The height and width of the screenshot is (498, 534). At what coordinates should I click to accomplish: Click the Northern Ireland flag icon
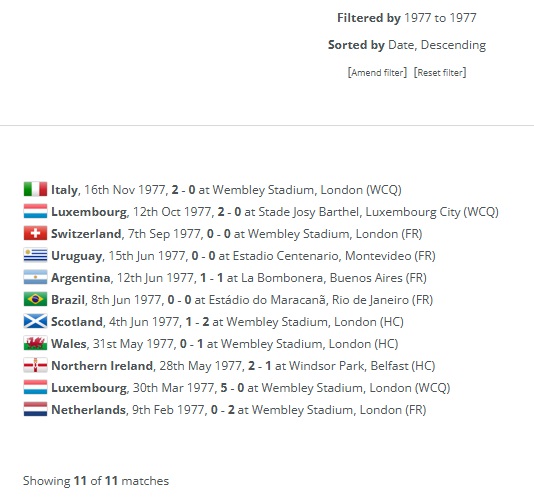point(35,365)
